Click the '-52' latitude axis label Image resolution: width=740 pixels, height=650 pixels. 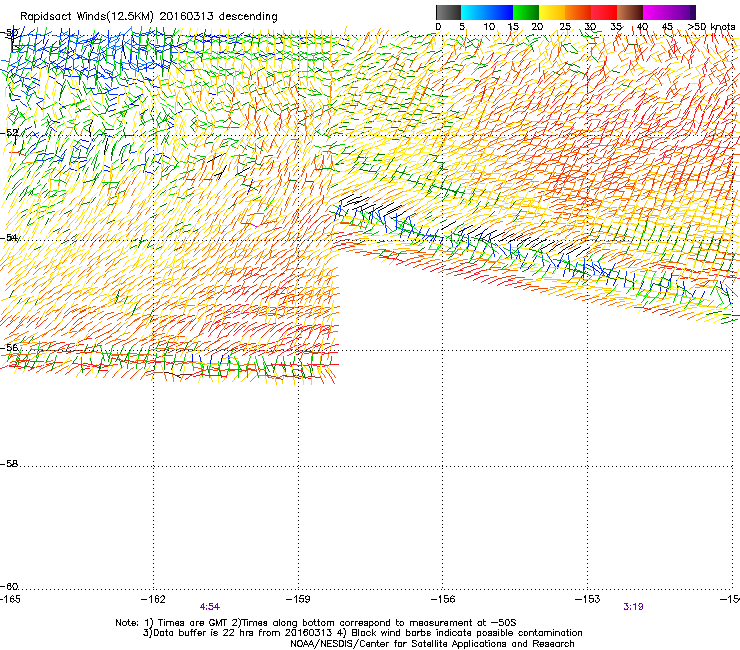pos(9,133)
